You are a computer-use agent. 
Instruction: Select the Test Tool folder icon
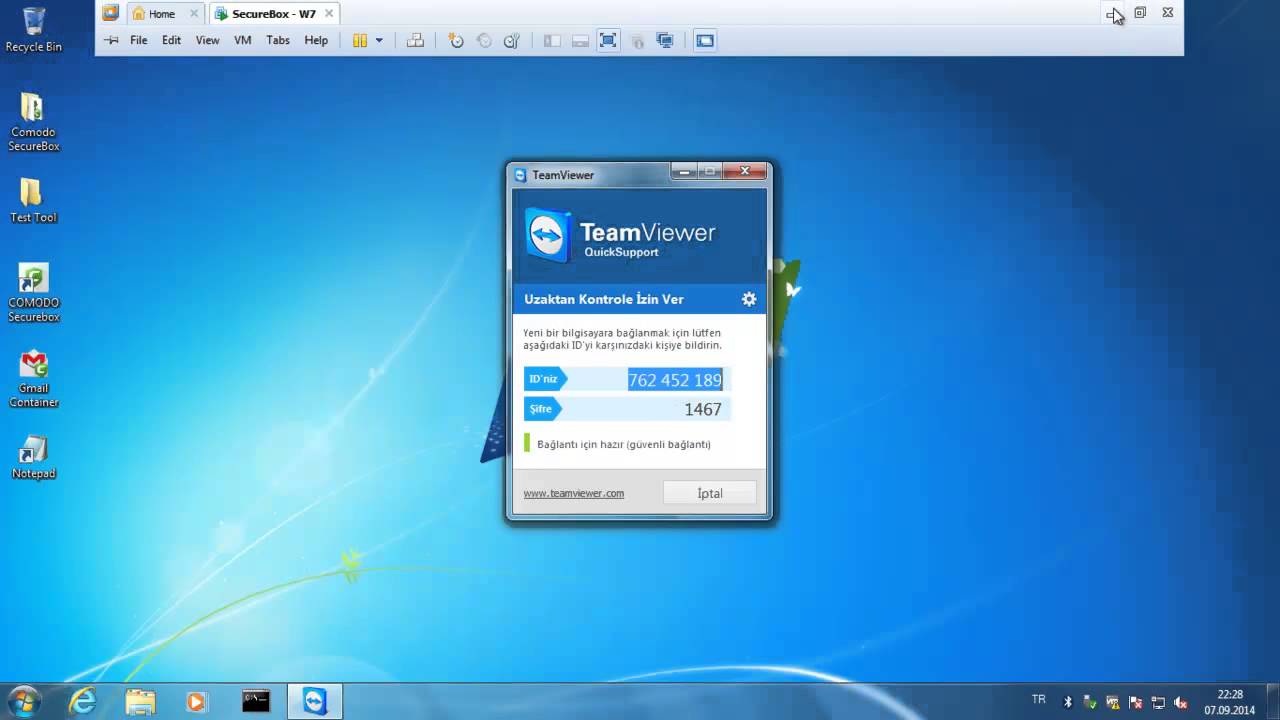[x=33, y=200]
